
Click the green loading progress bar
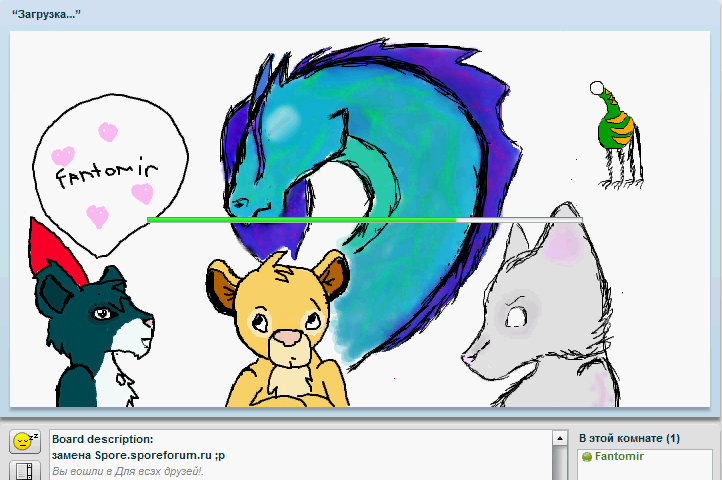click(x=365, y=220)
